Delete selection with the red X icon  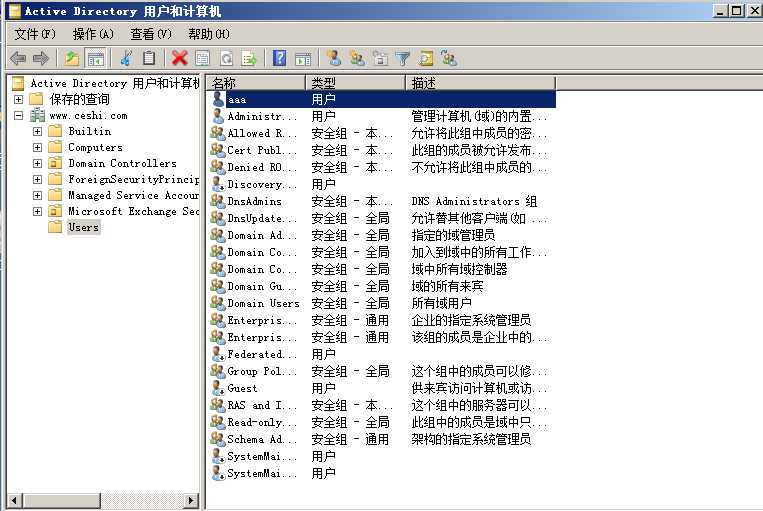click(180, 59)
